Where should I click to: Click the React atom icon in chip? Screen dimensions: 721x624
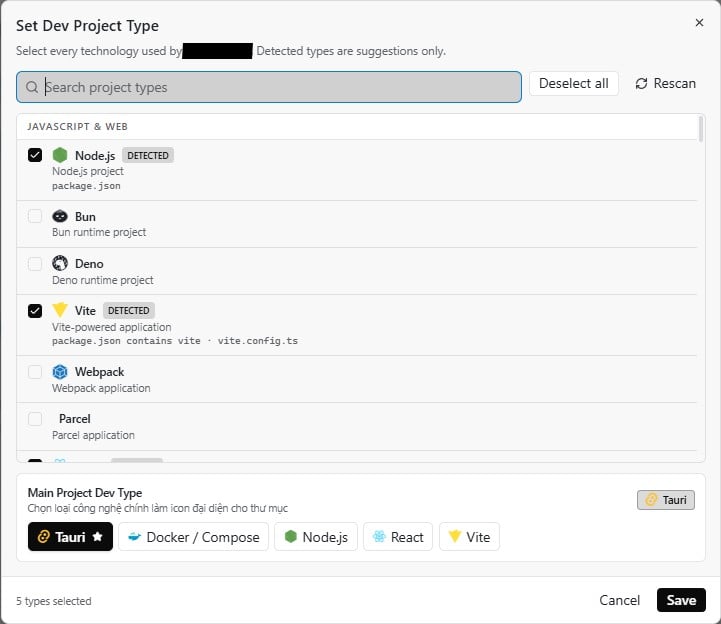[379, 536]
